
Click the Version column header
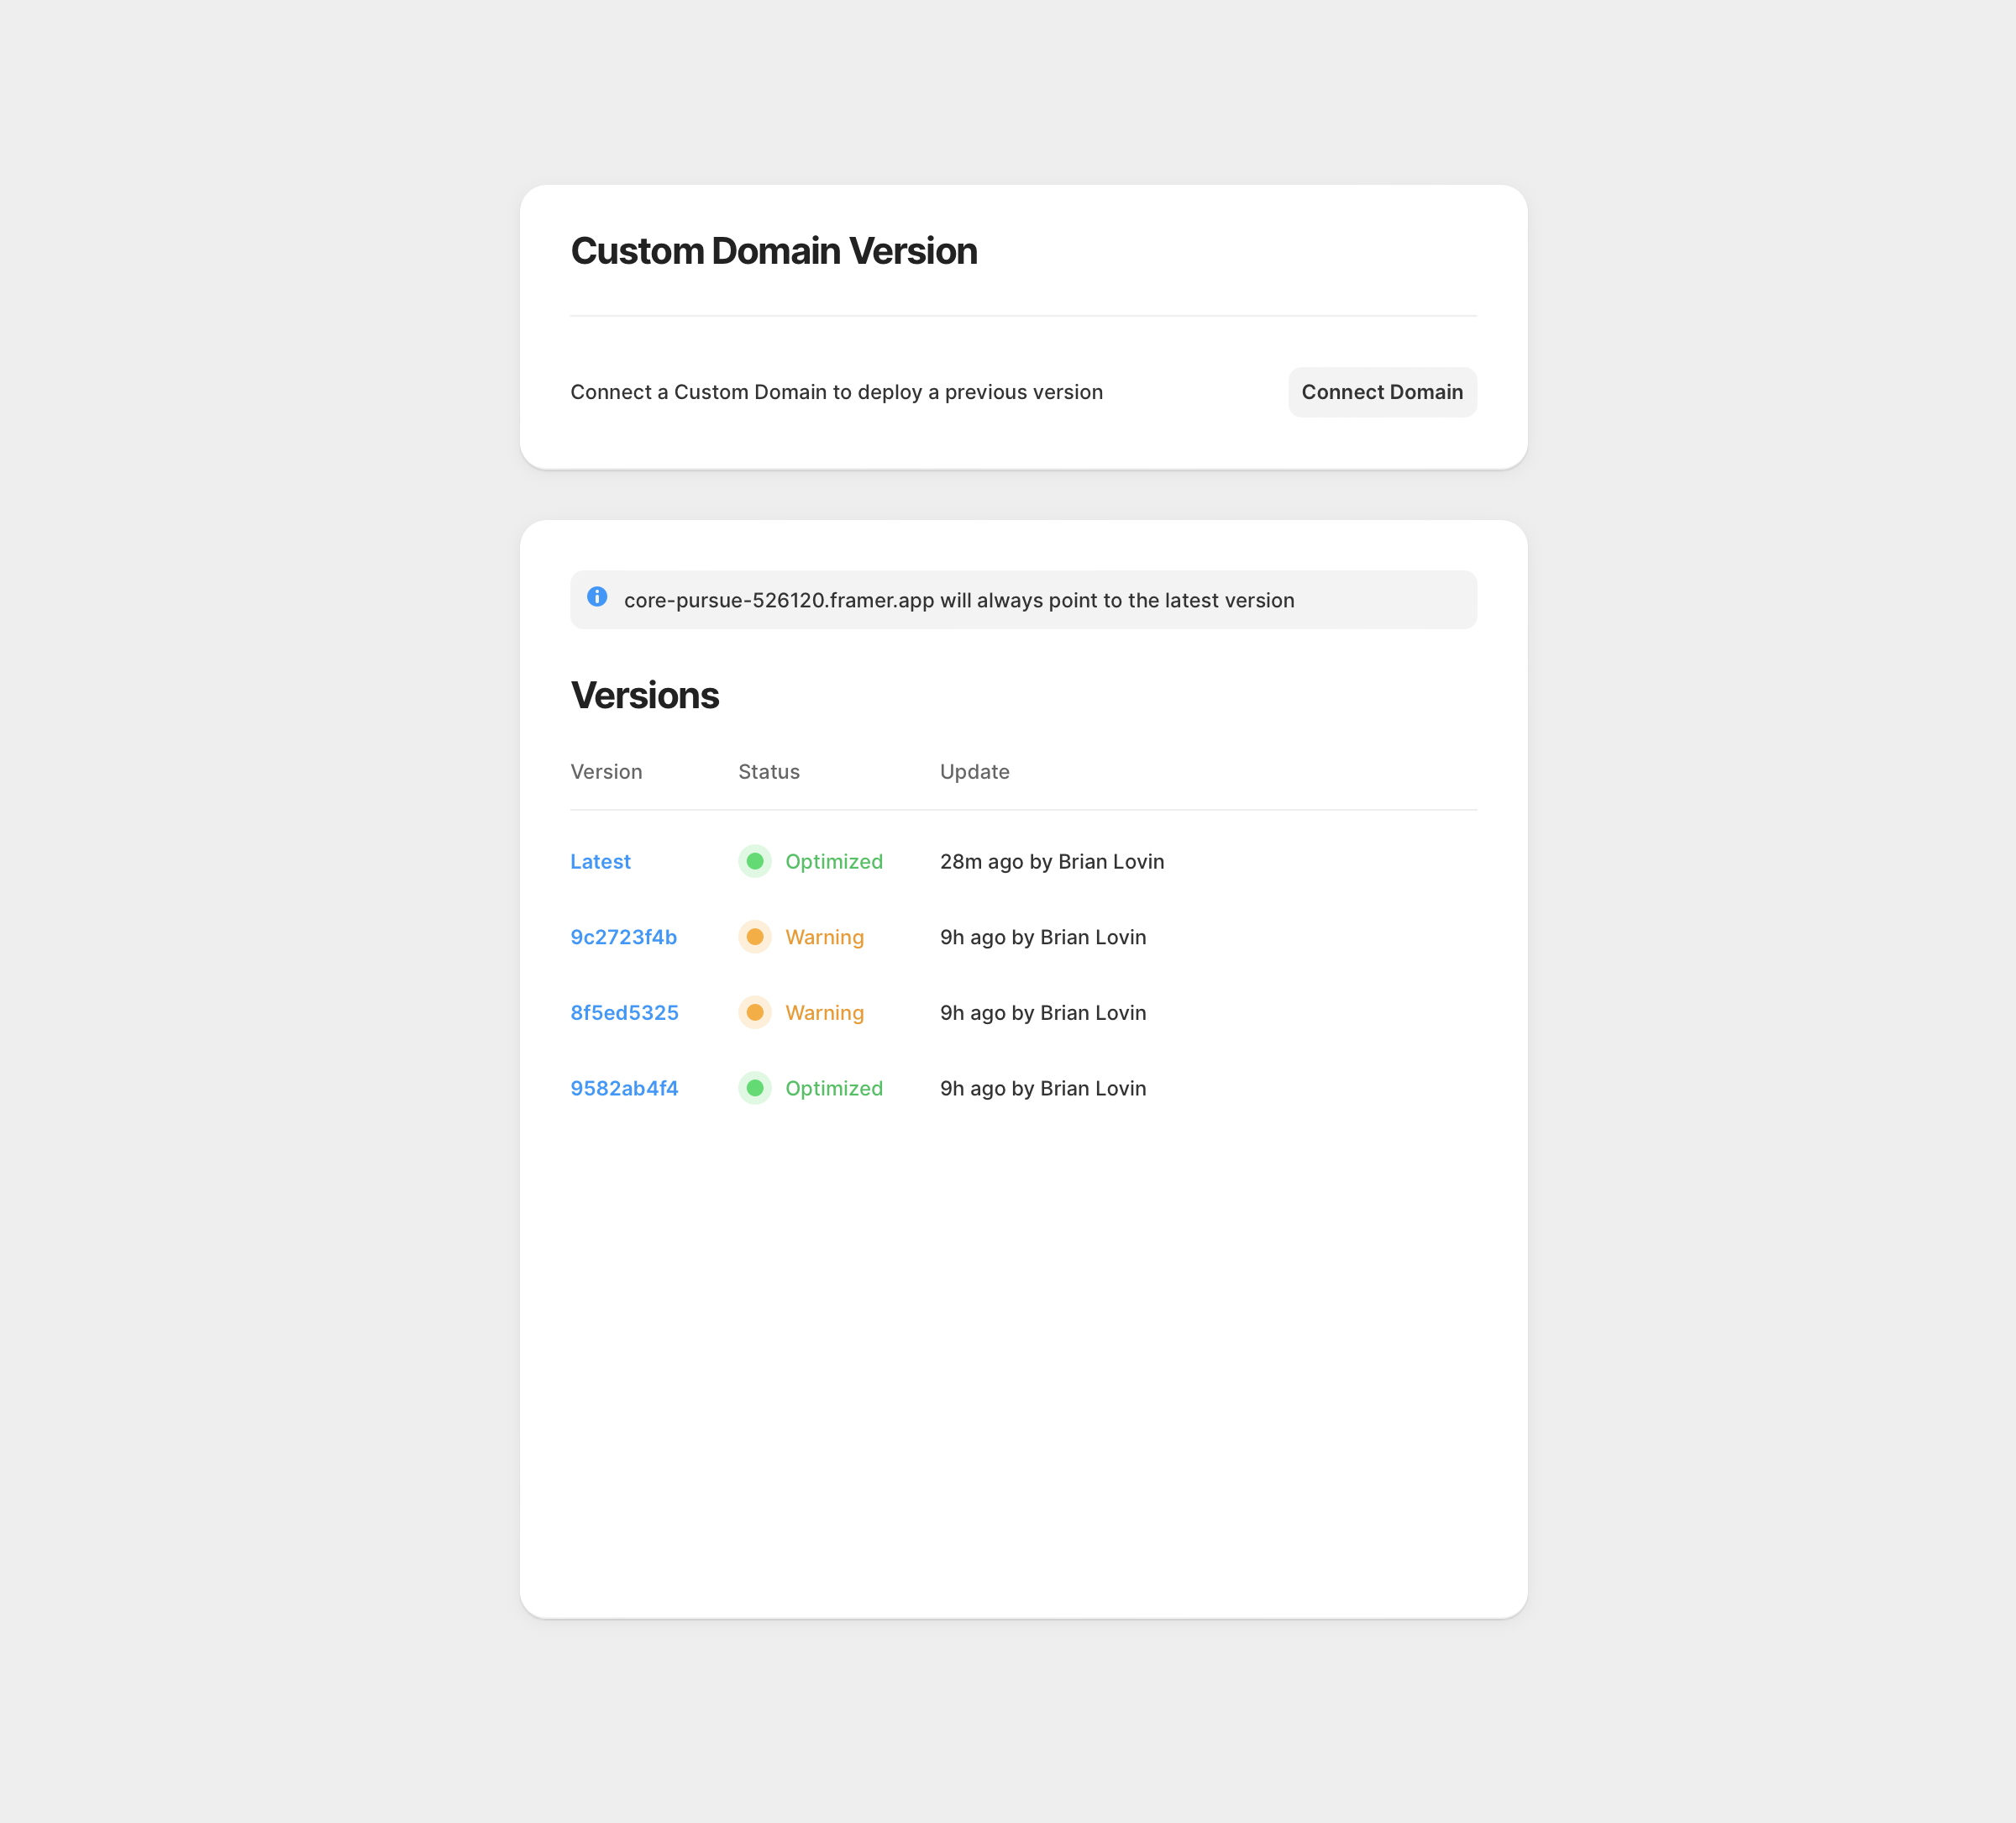click(x=606, y=771)
